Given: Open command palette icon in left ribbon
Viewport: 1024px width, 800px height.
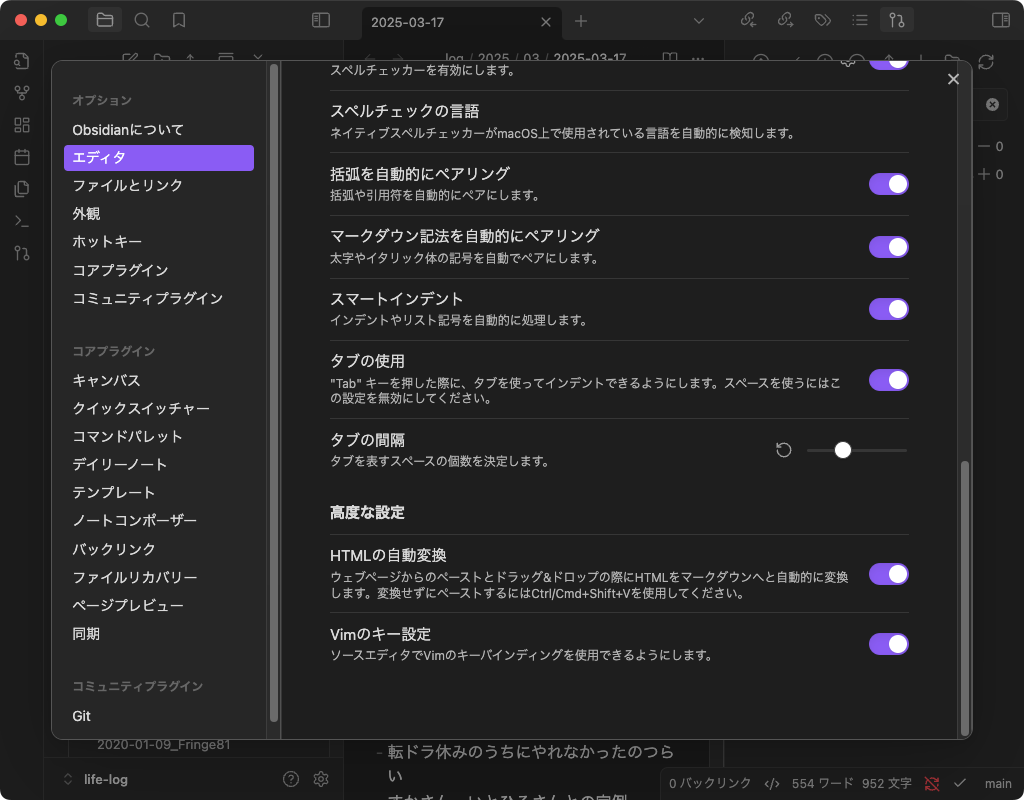Looking at the screenshot, I should (x=22, y=221).
